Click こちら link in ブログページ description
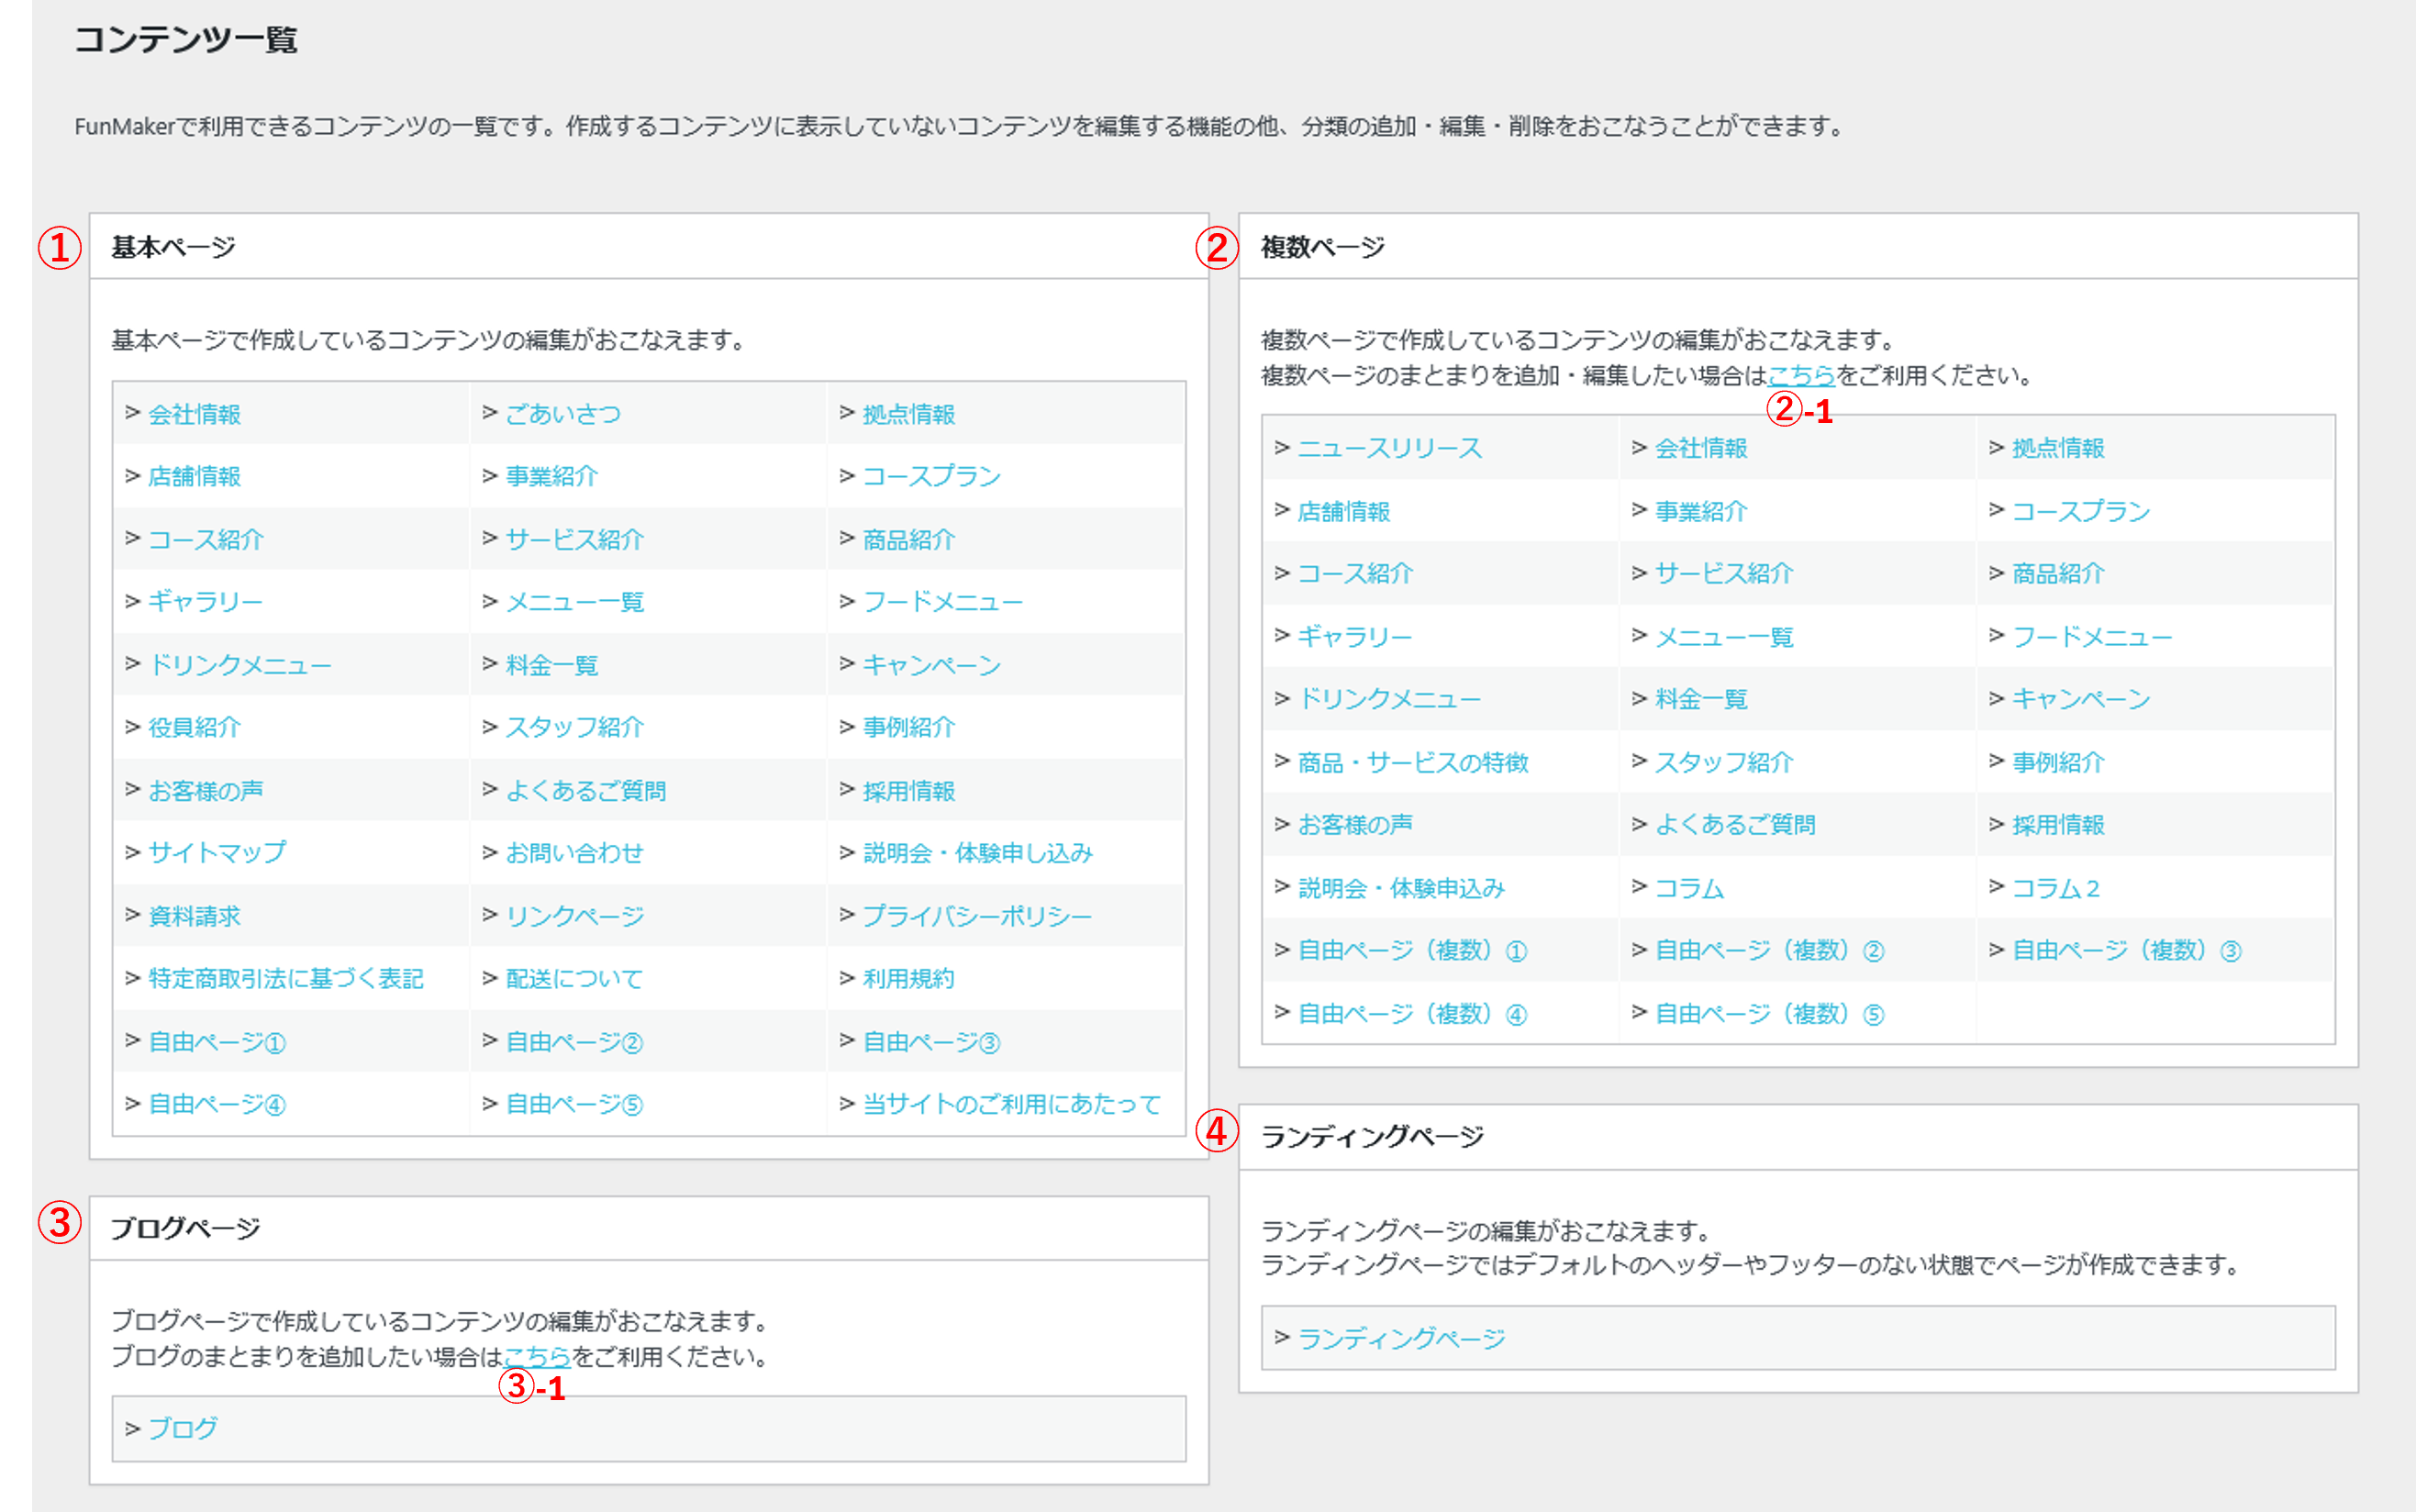2416x1512 pixels. [x=537, y=1357]
